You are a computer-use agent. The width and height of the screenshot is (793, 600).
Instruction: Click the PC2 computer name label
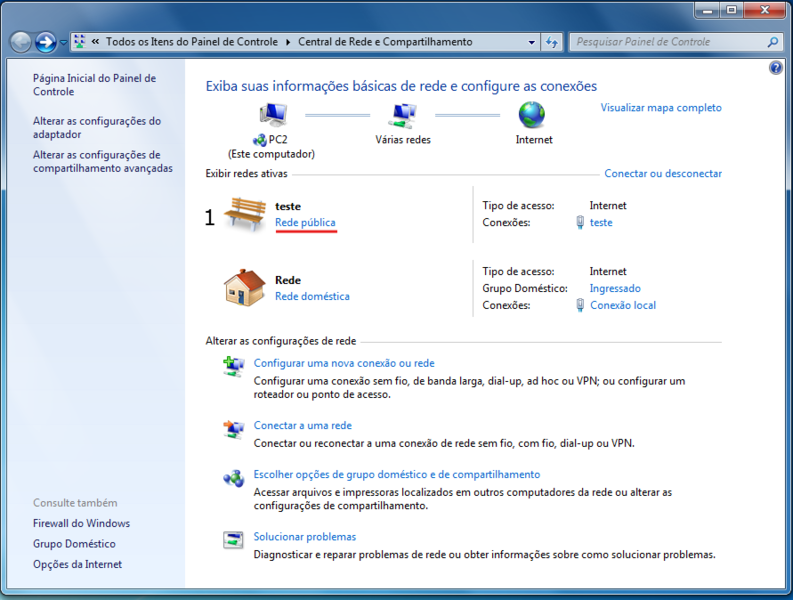point(278,140)
